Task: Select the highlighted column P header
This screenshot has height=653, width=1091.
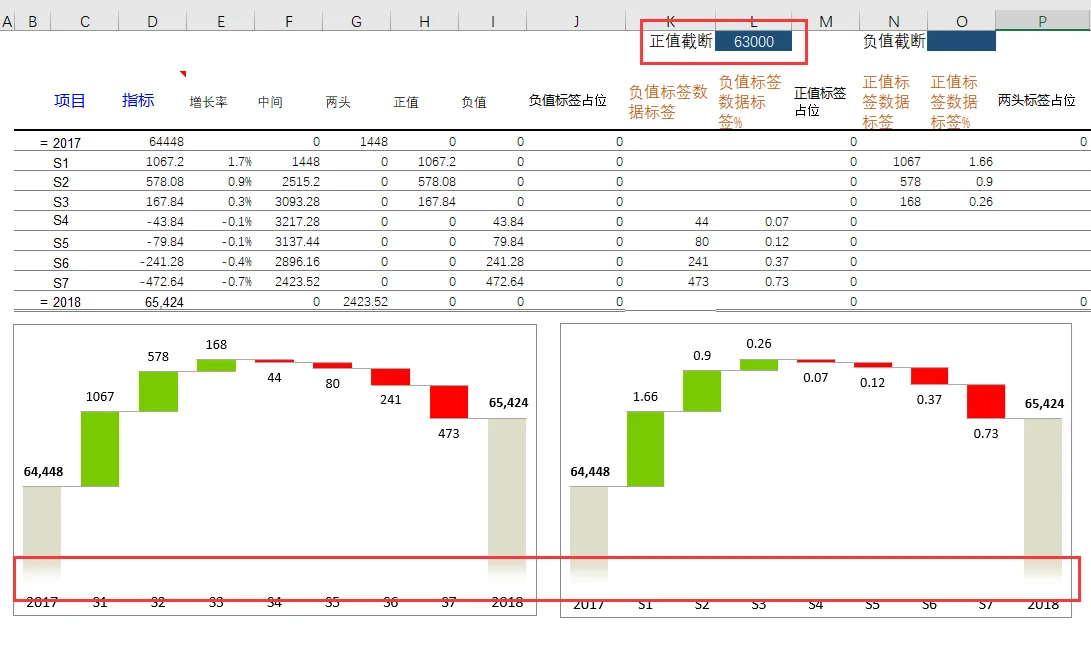Action: coord(1042,21)
